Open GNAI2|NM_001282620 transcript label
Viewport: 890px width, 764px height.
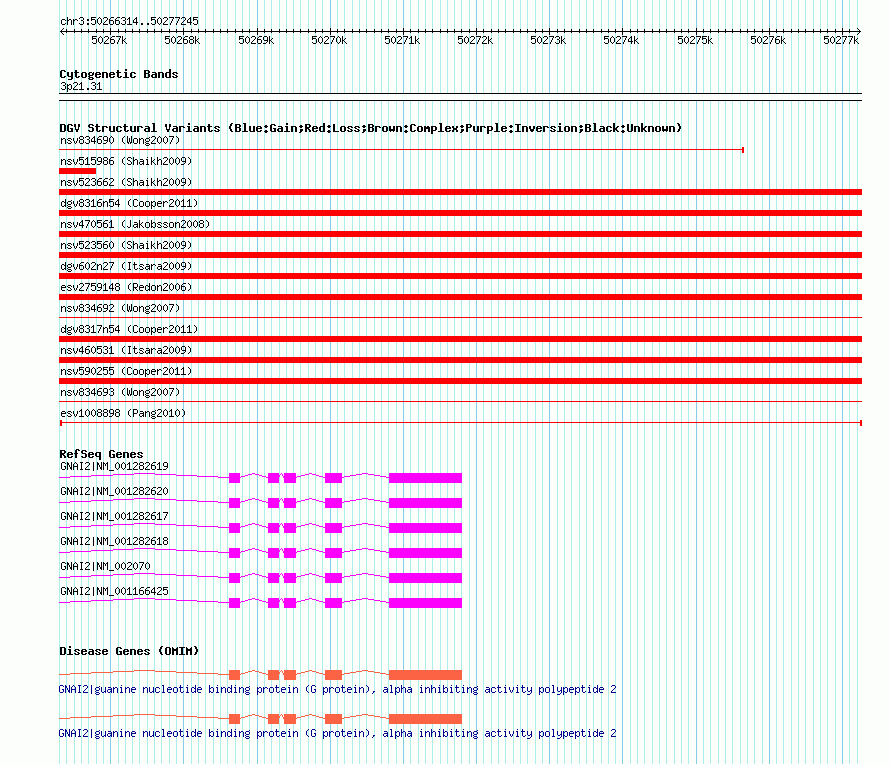[x=114, y=492]
